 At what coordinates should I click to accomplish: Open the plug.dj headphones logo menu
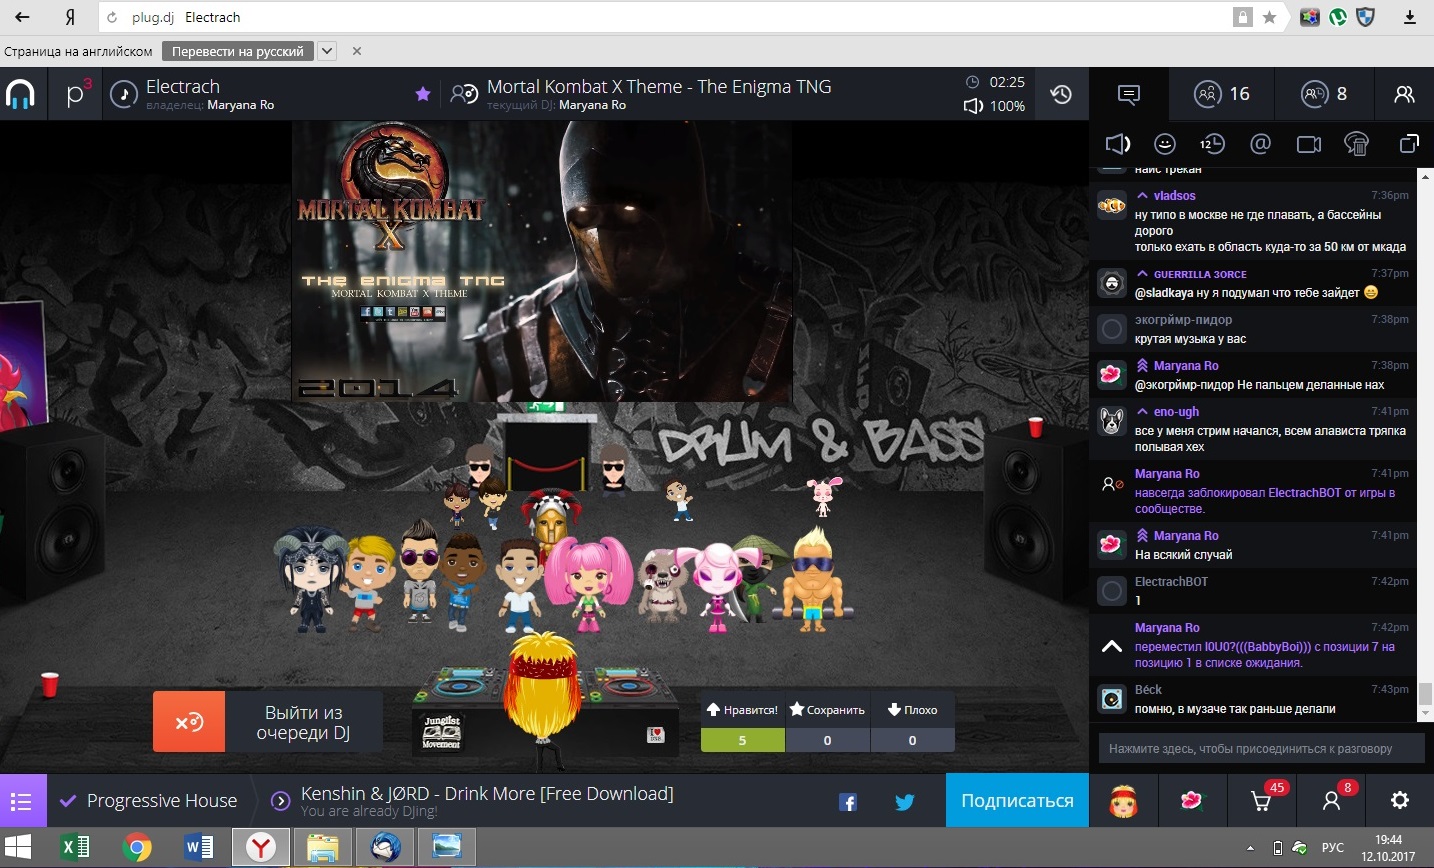click(x=20, y=94)
